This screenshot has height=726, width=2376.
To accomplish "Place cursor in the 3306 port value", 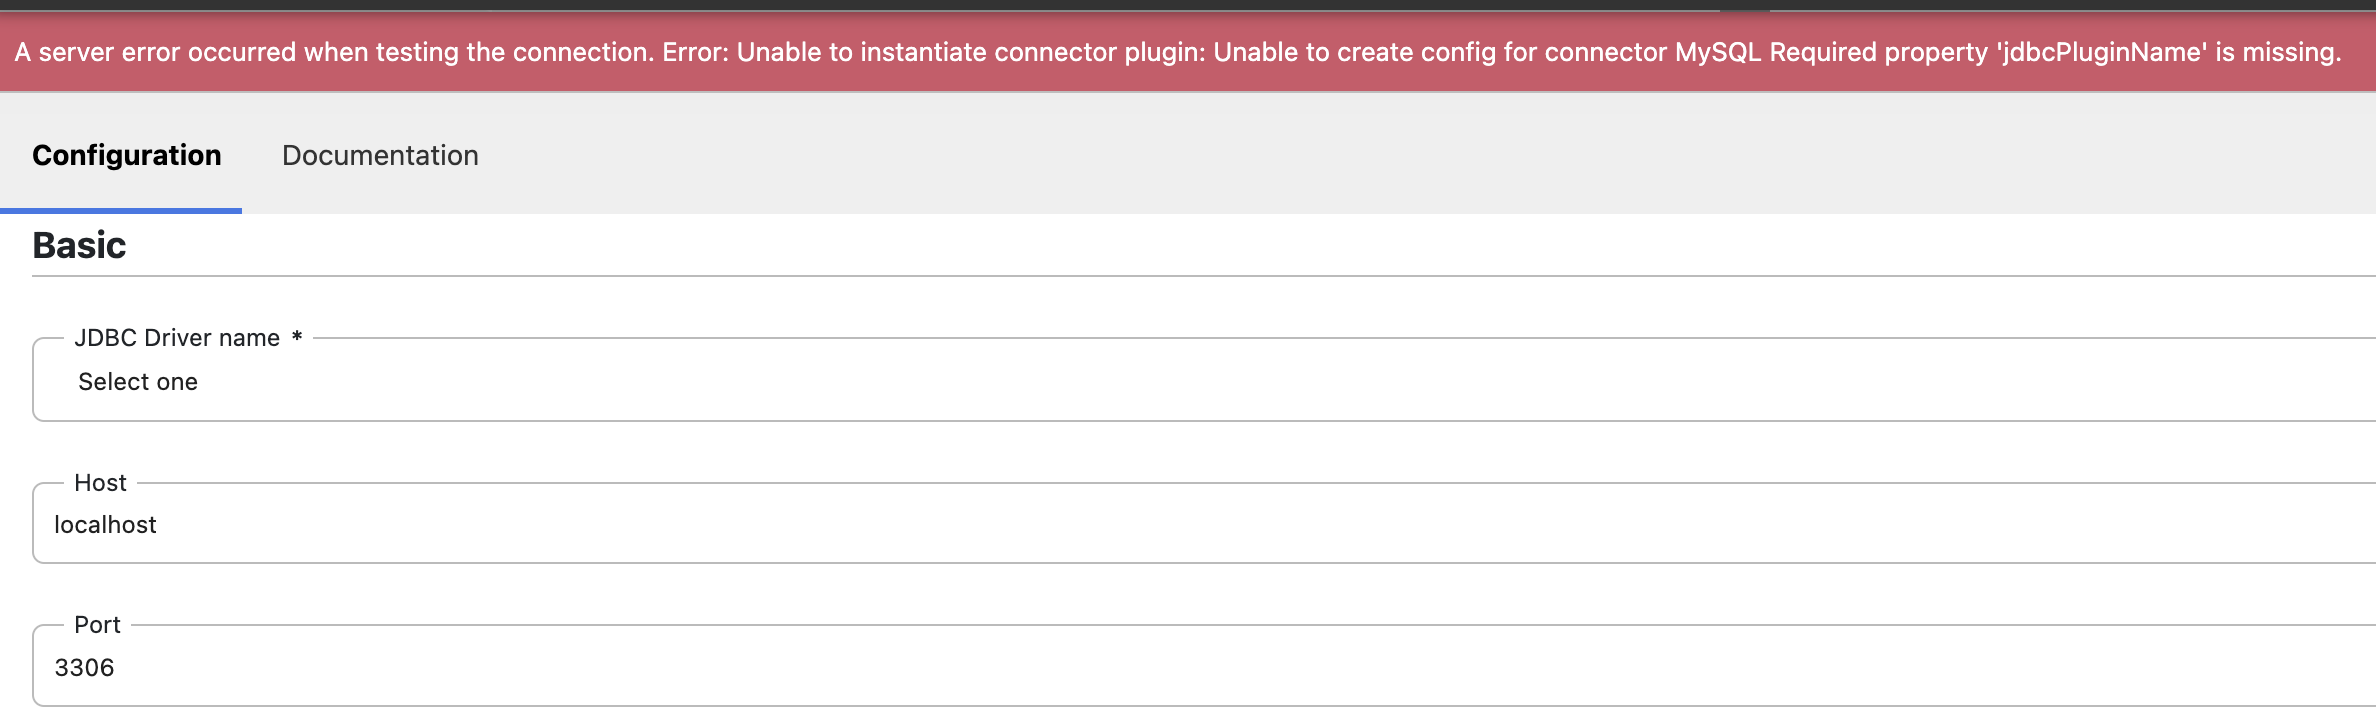I will tap(84, 668).
